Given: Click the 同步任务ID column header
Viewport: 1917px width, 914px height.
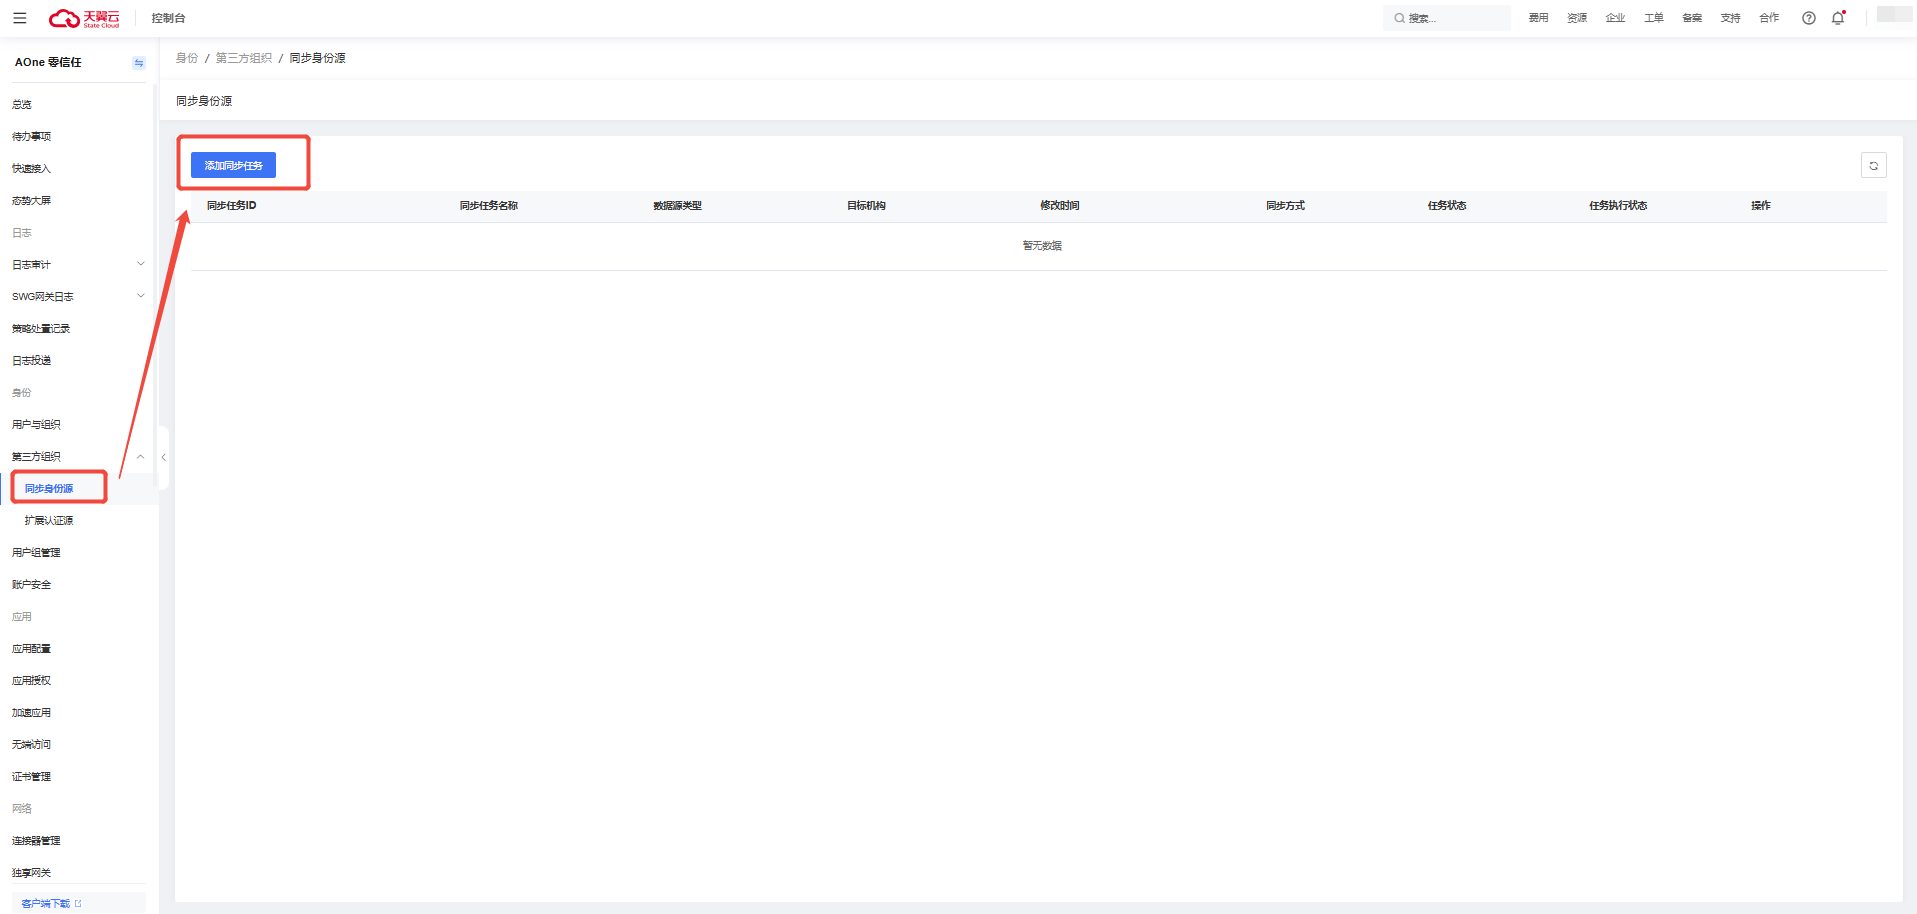Looking at the screenshot, I should point(232,205).
